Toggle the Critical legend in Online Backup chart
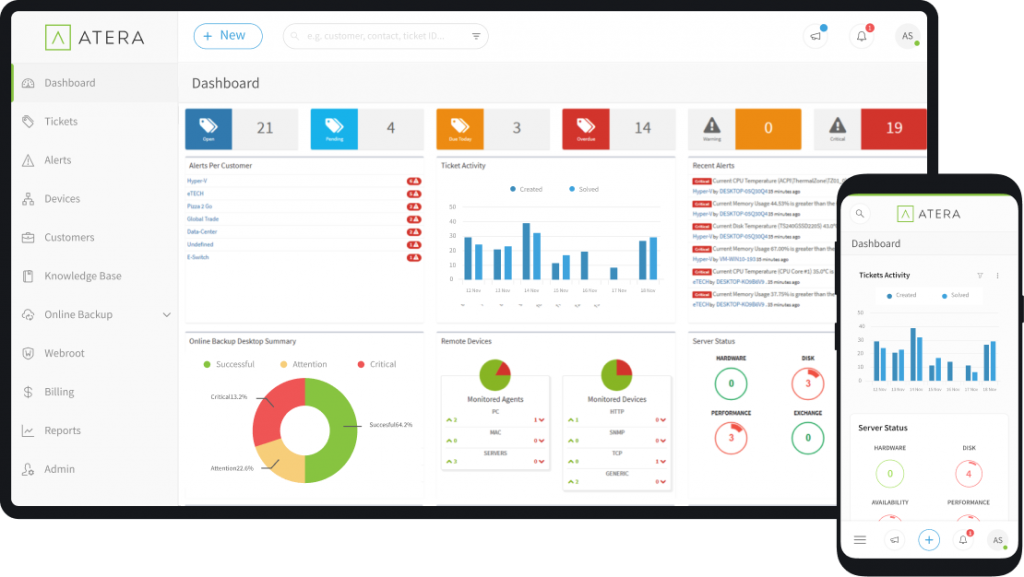Image resolution: width=1024 pixels, height=577 pixels. point(377,364)
